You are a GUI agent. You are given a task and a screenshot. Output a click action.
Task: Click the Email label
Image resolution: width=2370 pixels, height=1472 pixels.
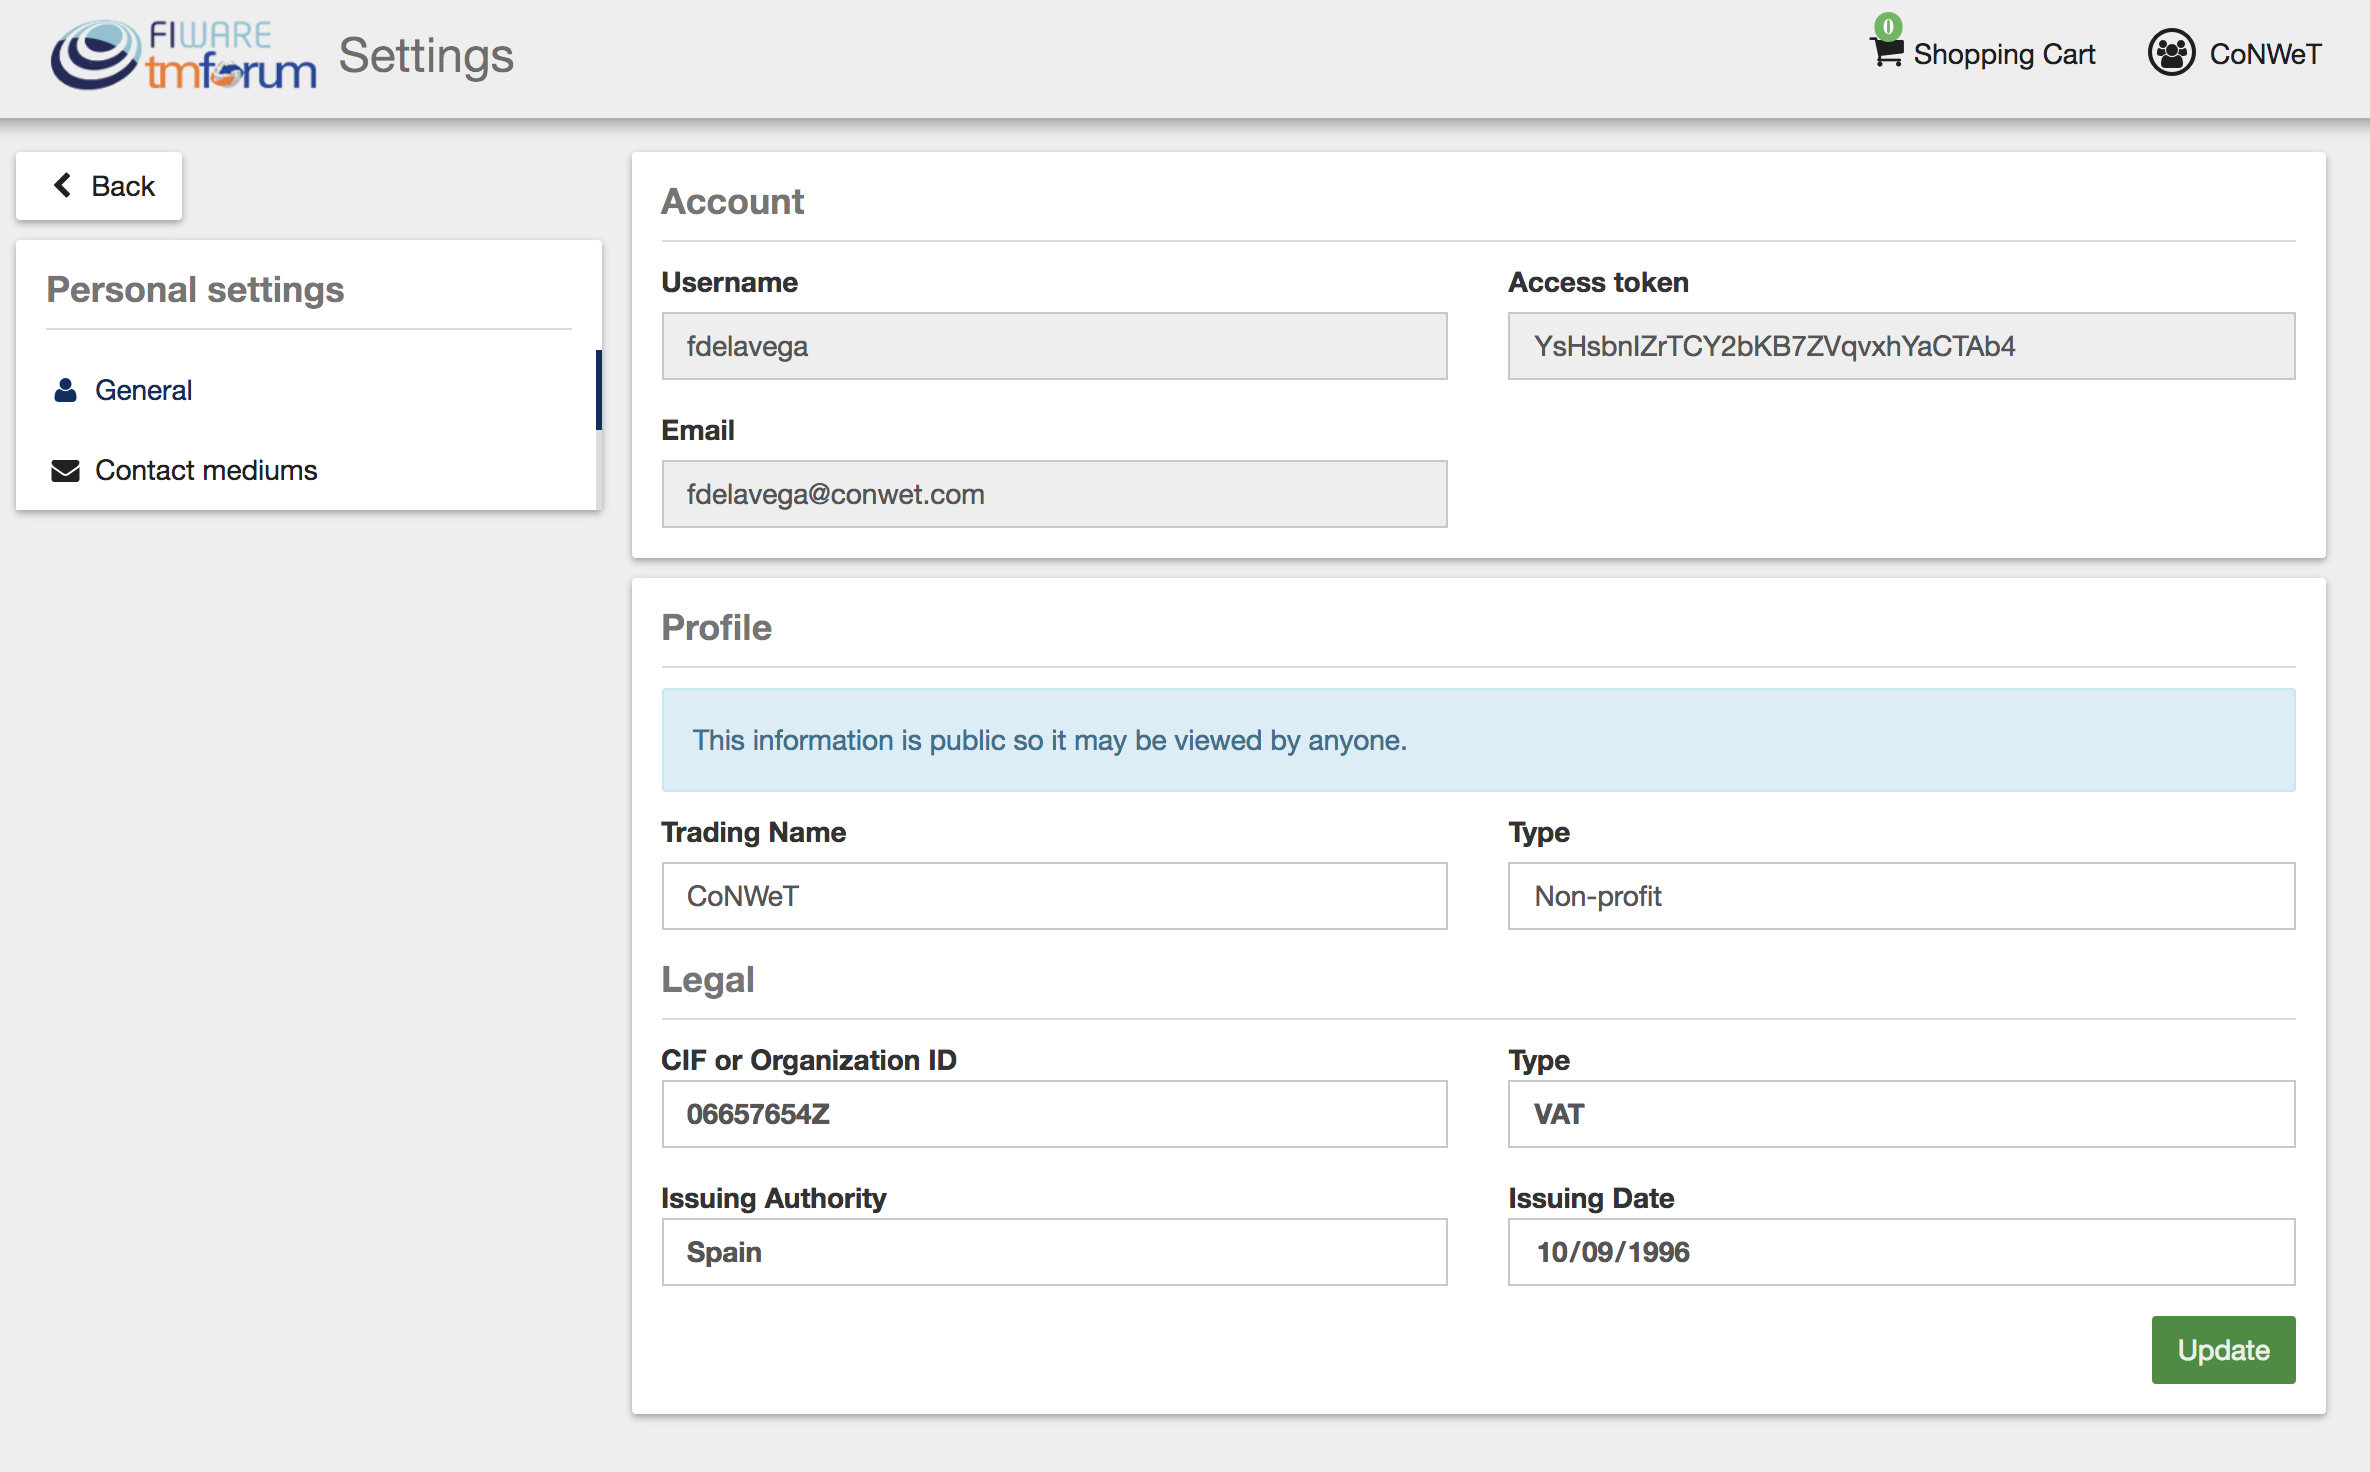(698, 431)
